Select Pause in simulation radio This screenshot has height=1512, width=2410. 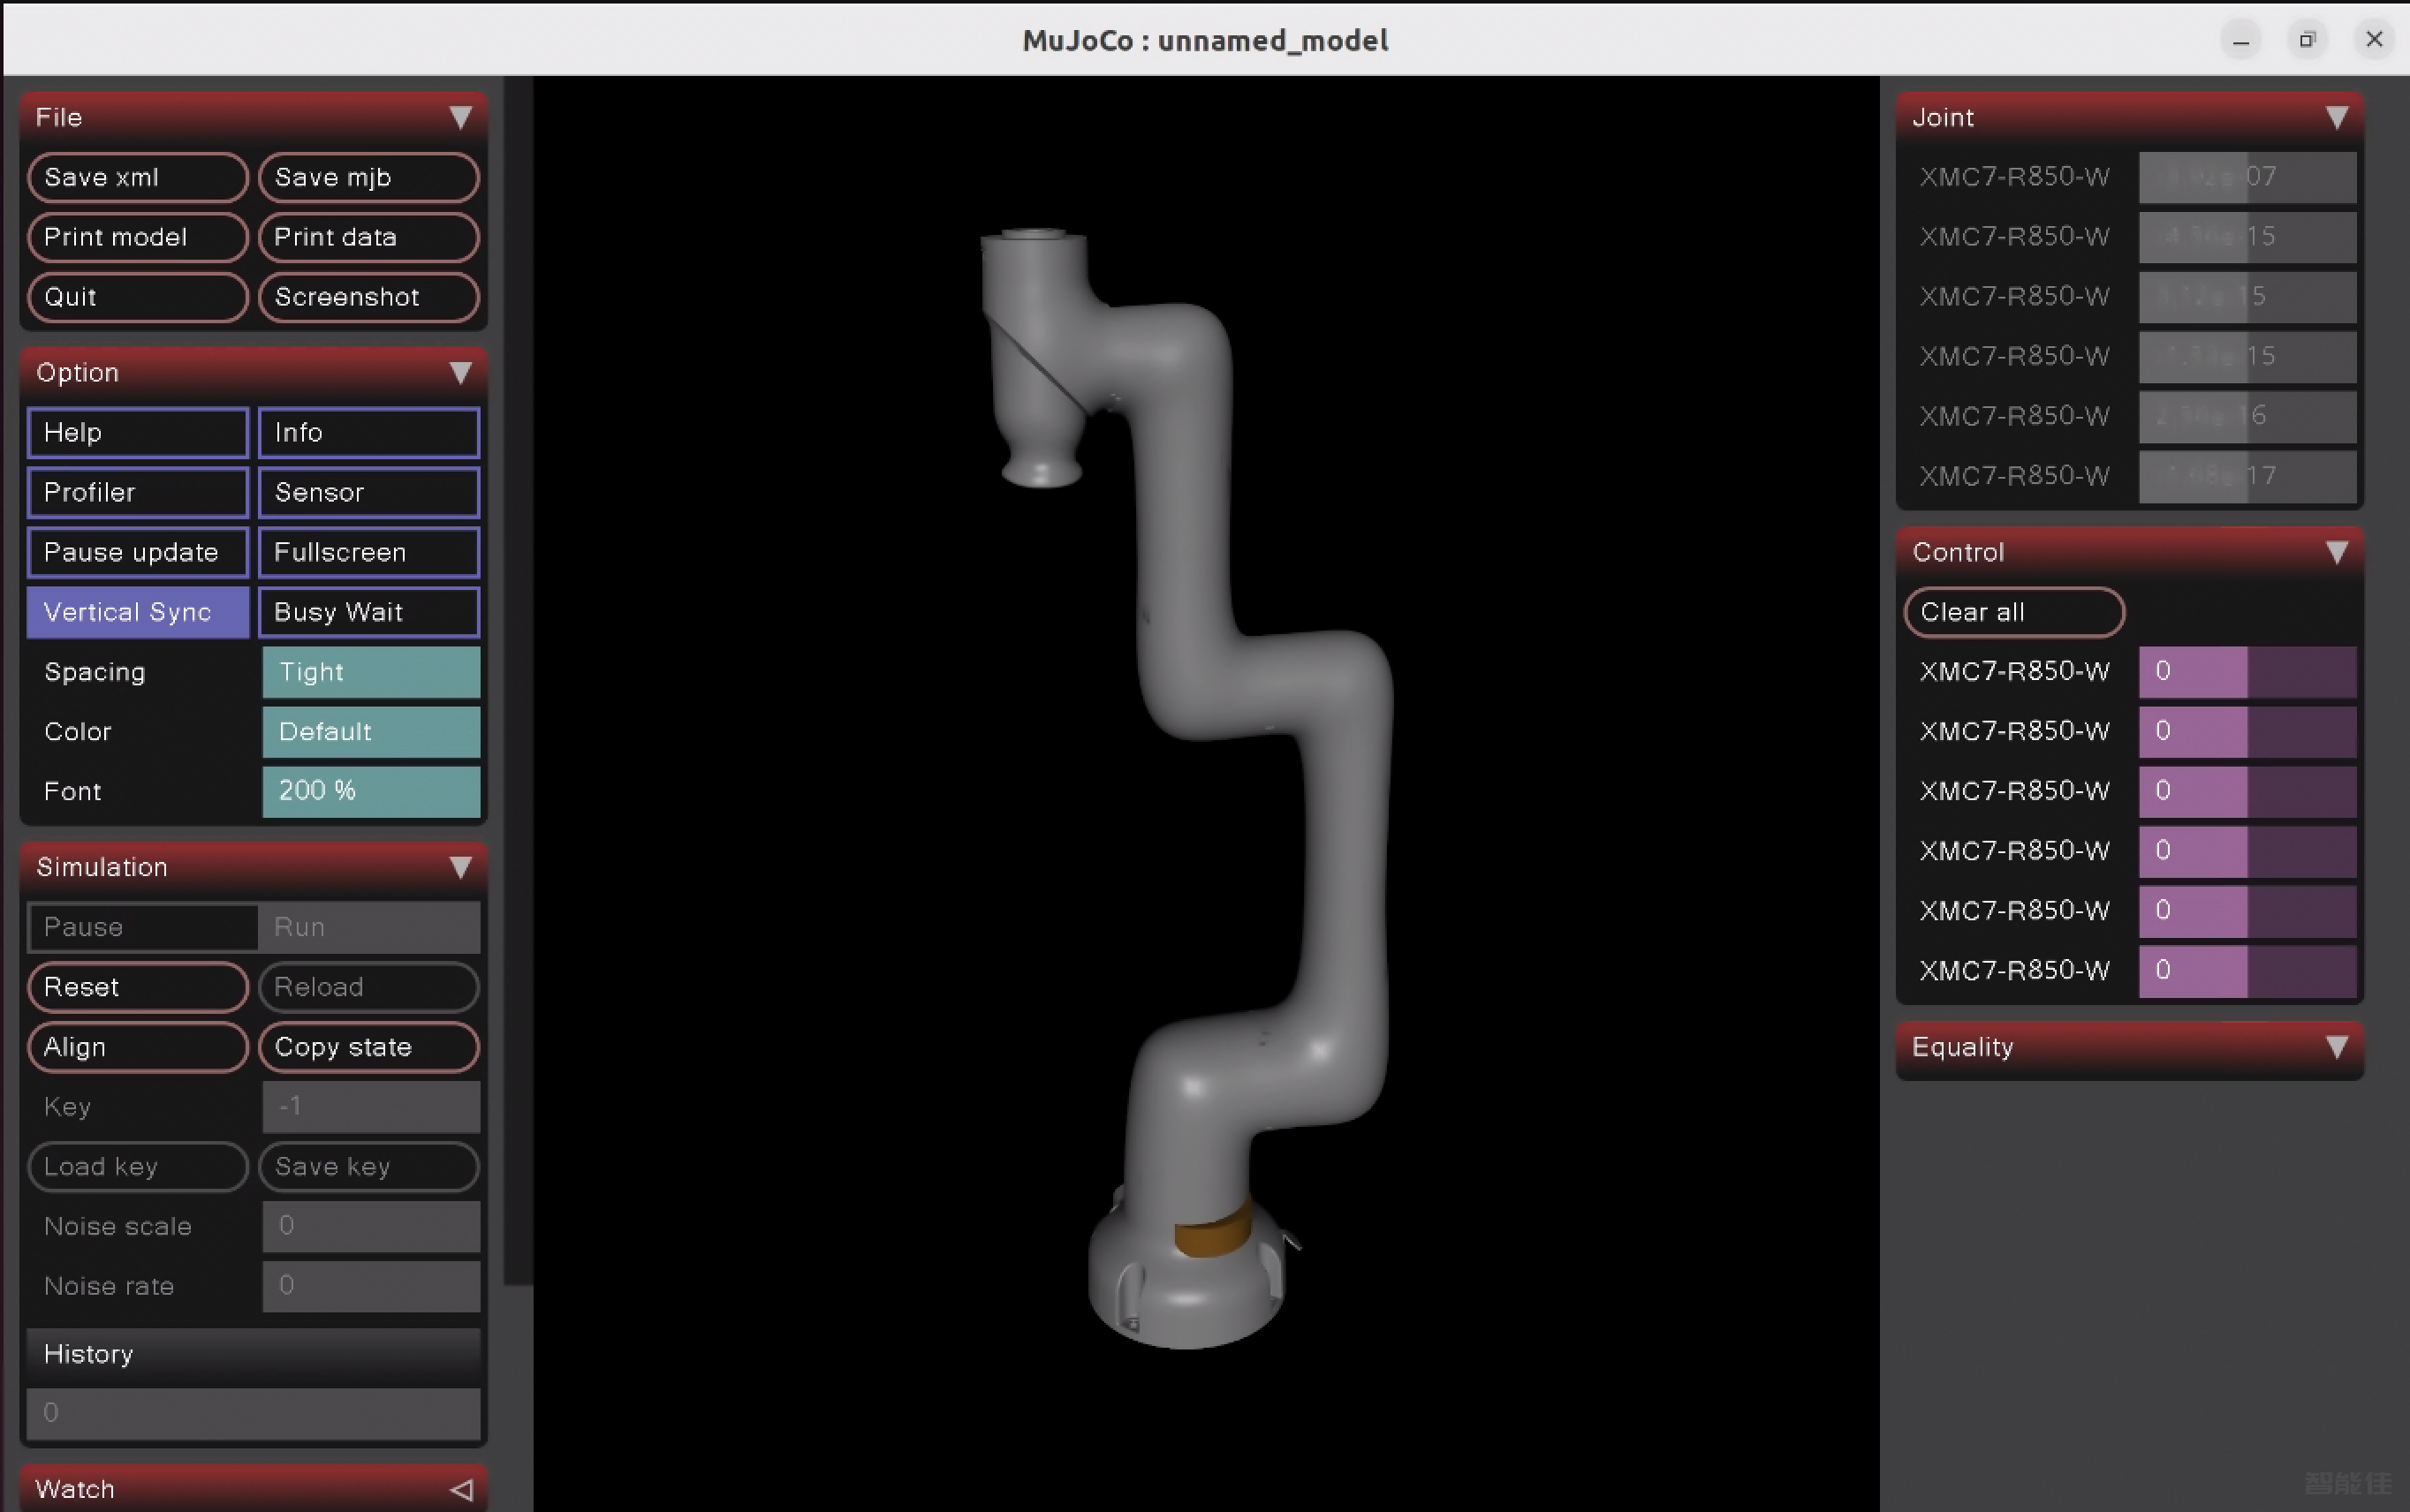(x=143, y=927)
